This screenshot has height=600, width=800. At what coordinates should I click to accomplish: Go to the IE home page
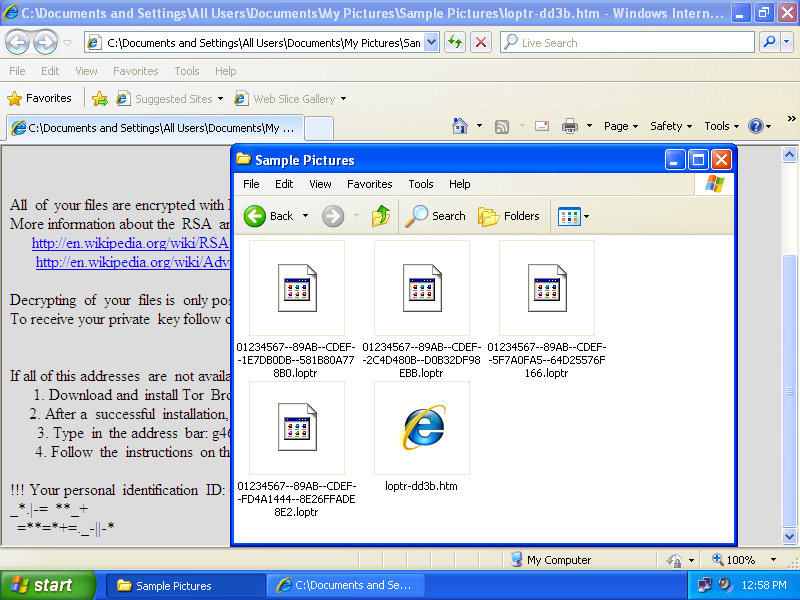point(460,126)
